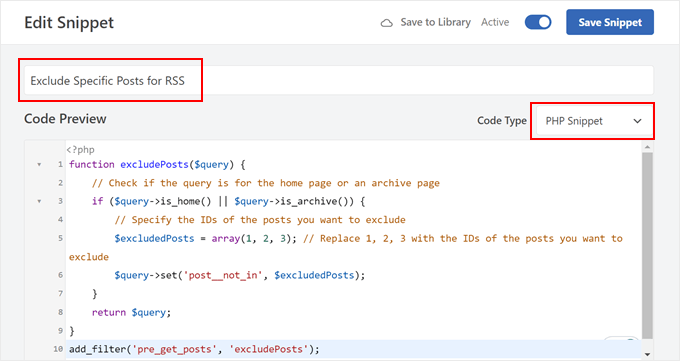Toggle the Active snippet switch
680x361 pixels.
[x=538, y=22]
